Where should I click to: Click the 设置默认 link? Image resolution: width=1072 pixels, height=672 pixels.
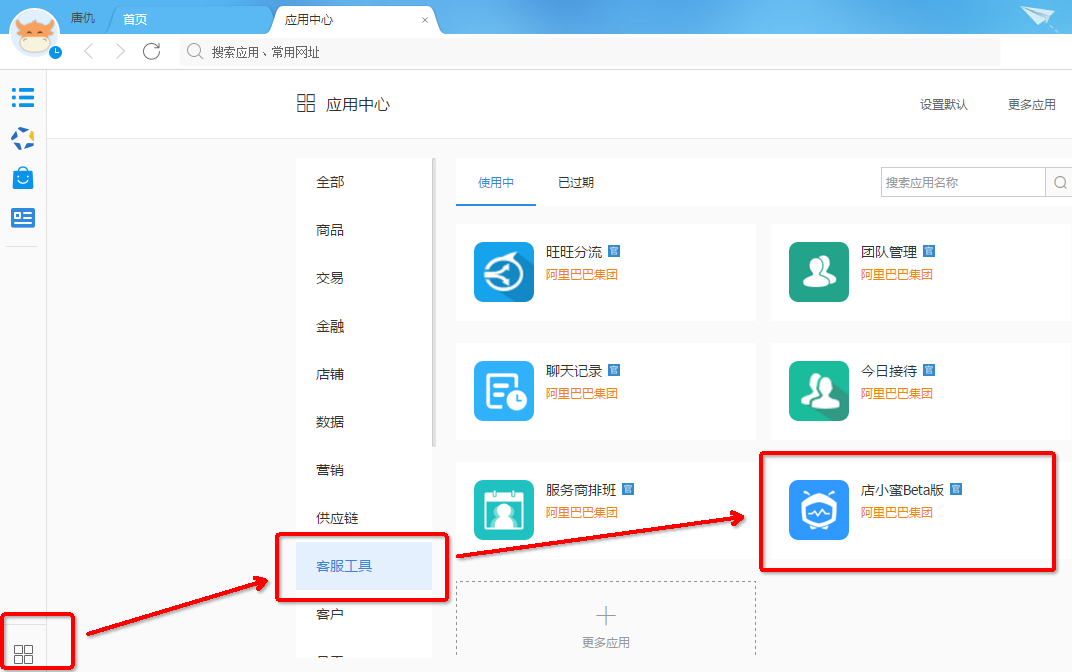pos(943,104)
